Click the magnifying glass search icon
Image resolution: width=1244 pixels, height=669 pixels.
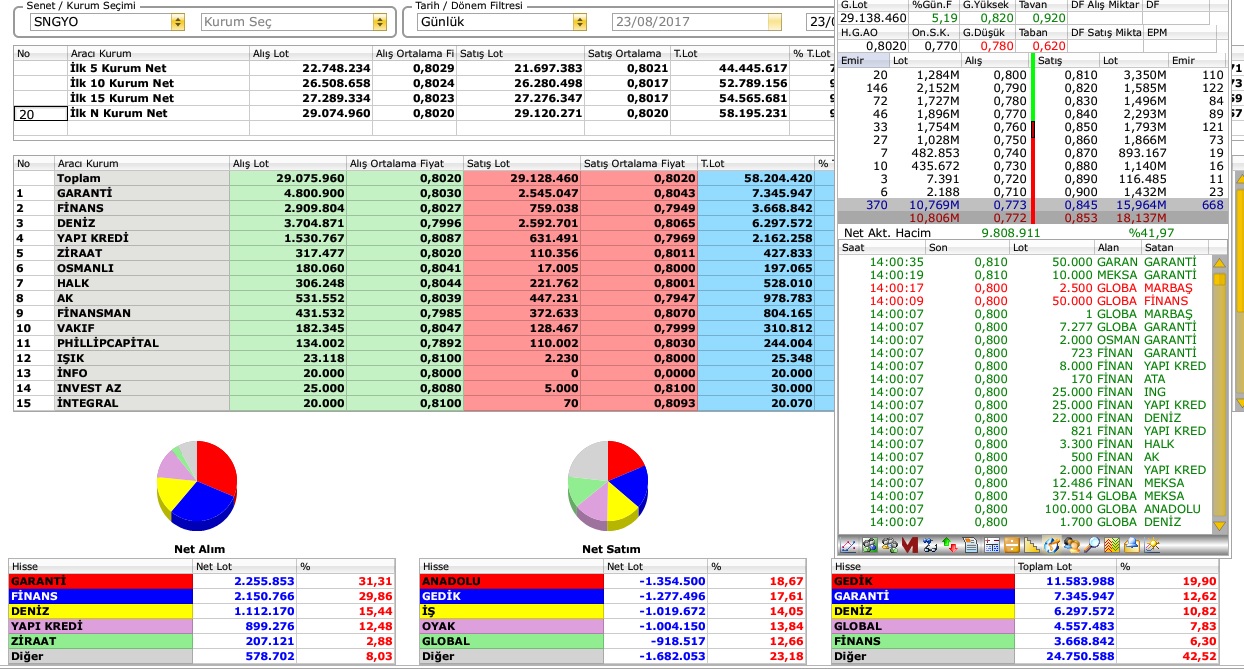[1093, 546]
